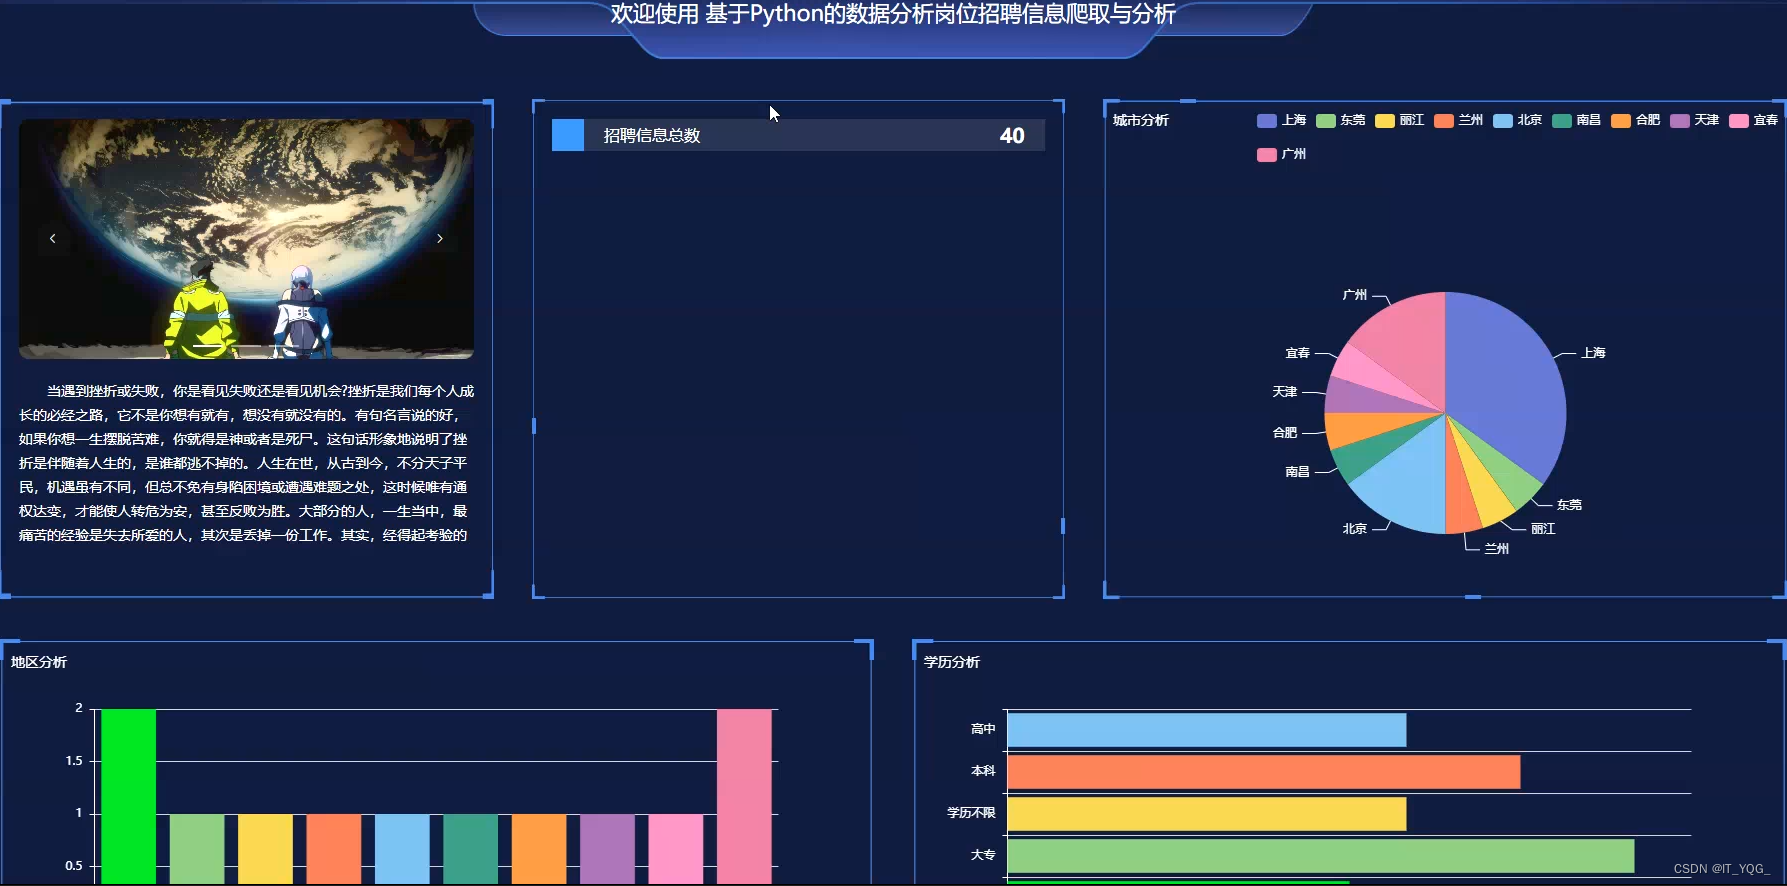
Task: Select the purple 天津 pie slice
Action: pos(1360,398)
